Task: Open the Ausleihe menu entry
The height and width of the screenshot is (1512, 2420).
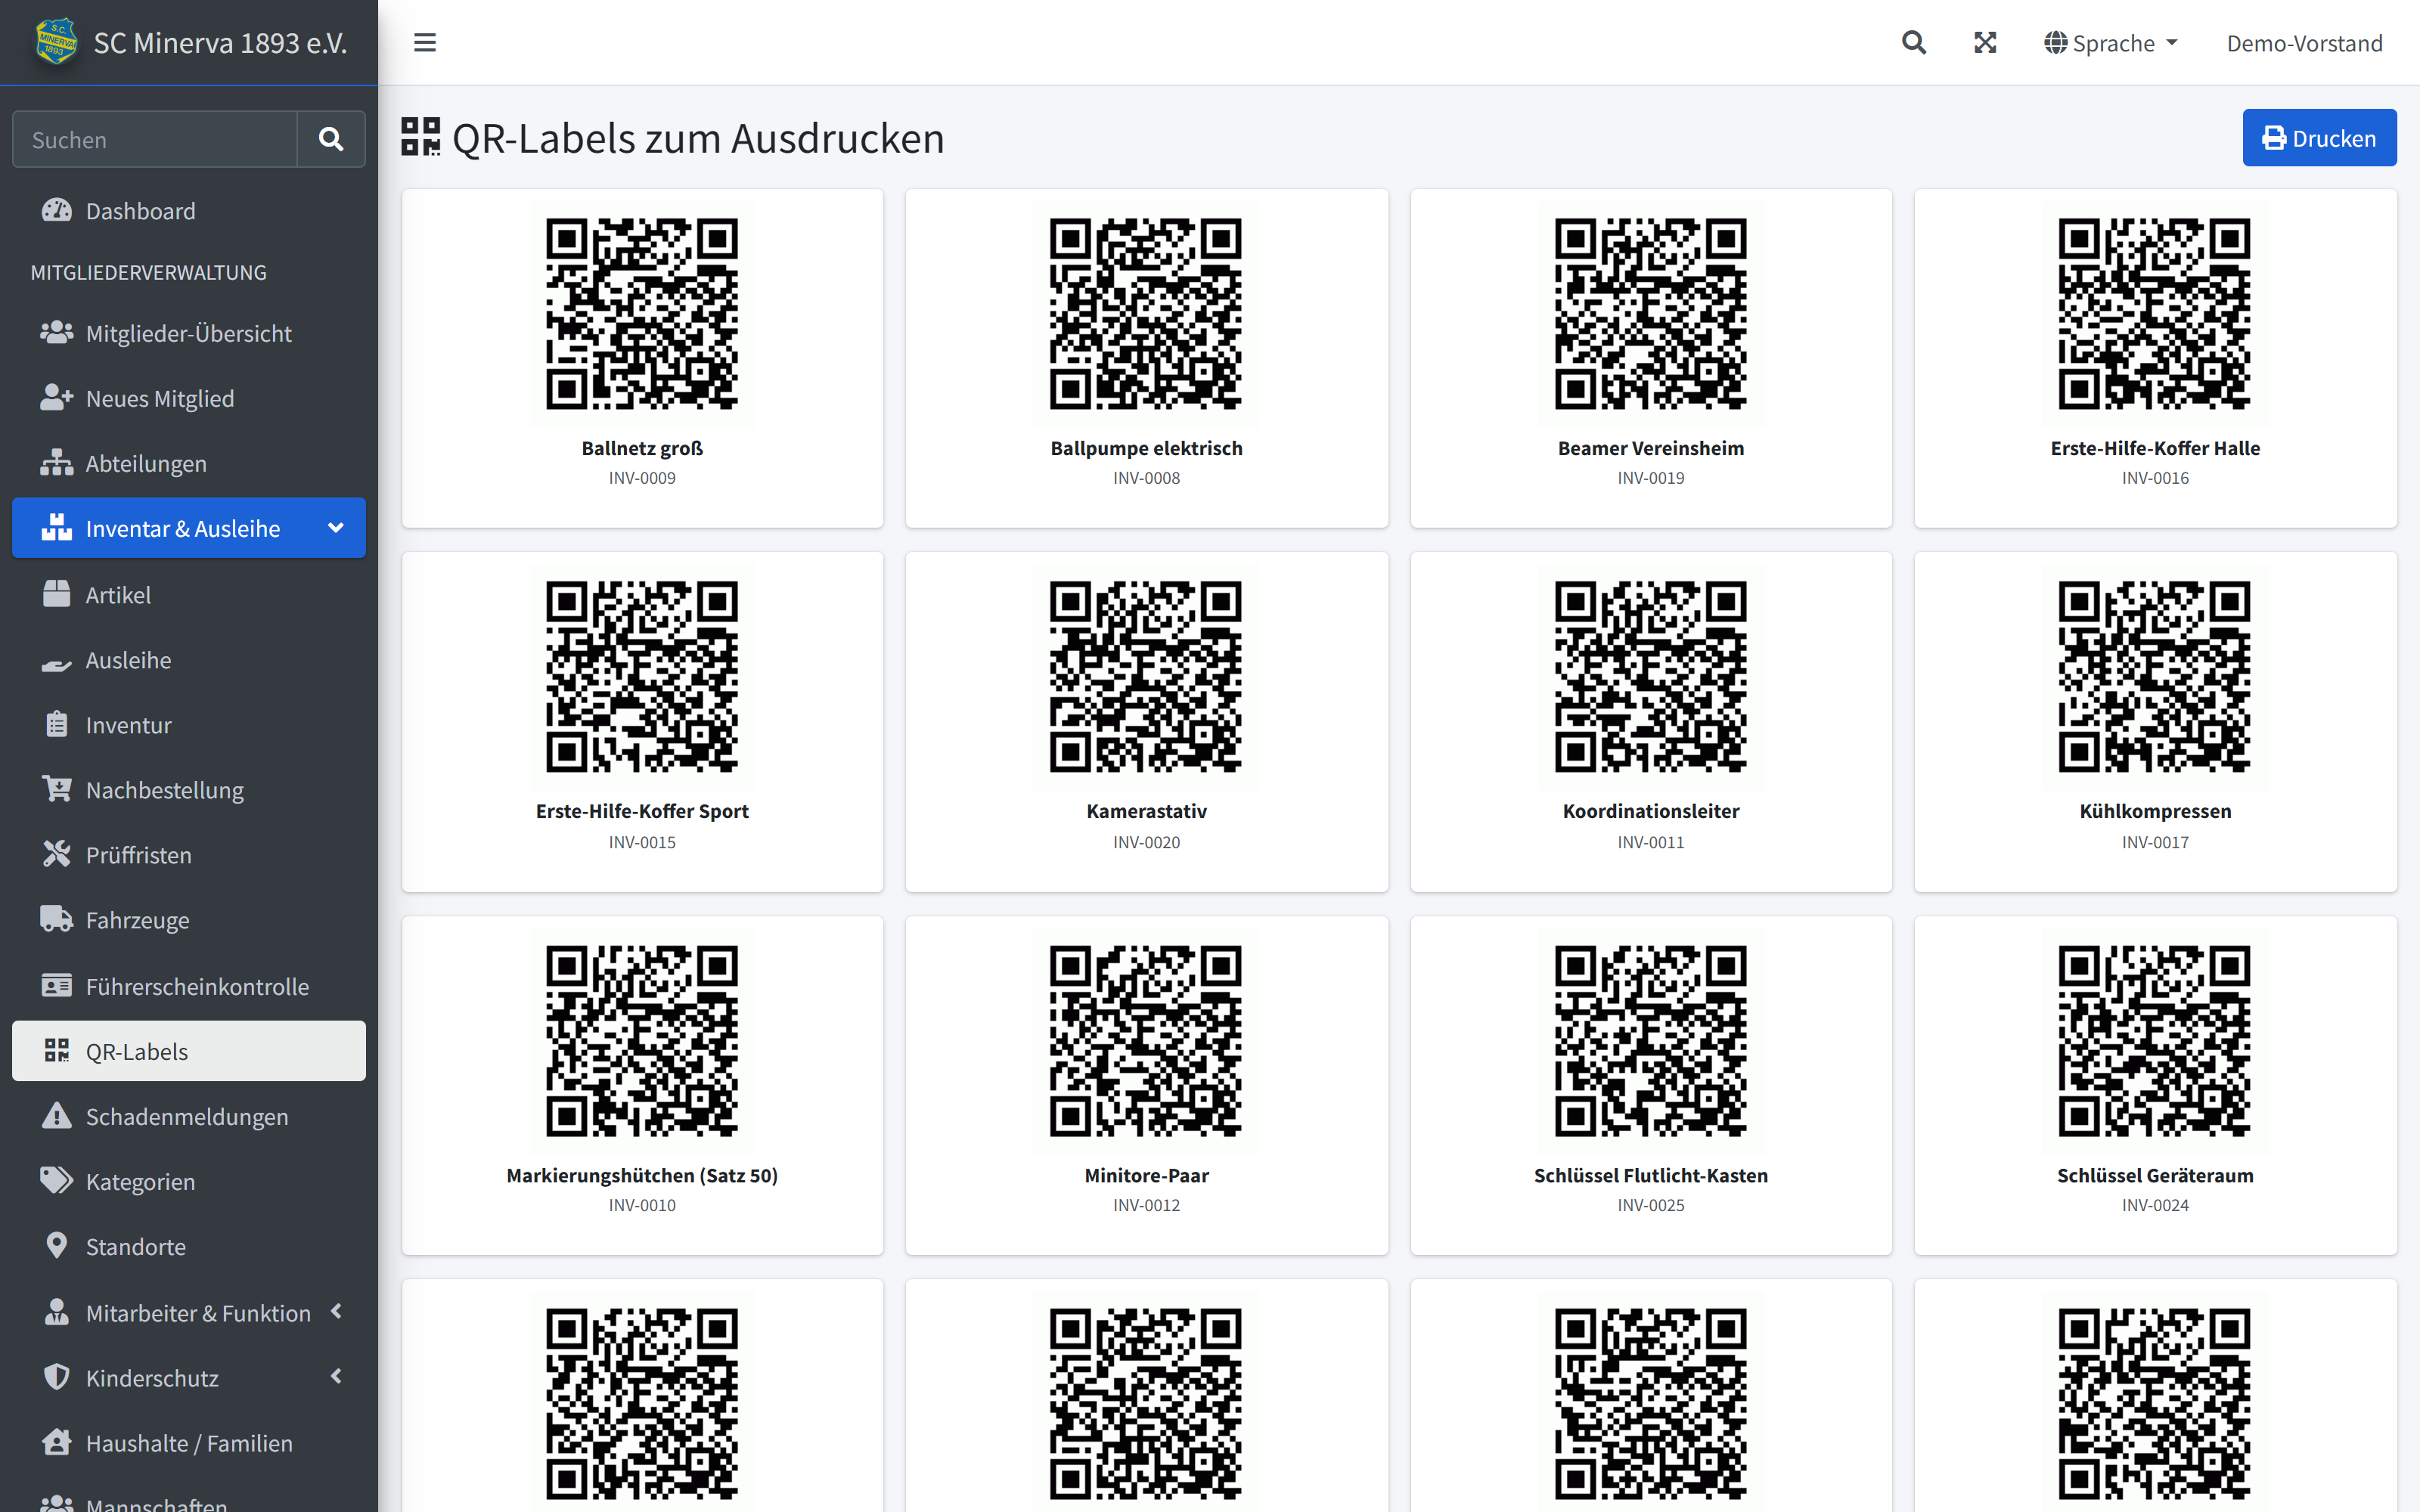Action: click(x=189, y=659)
